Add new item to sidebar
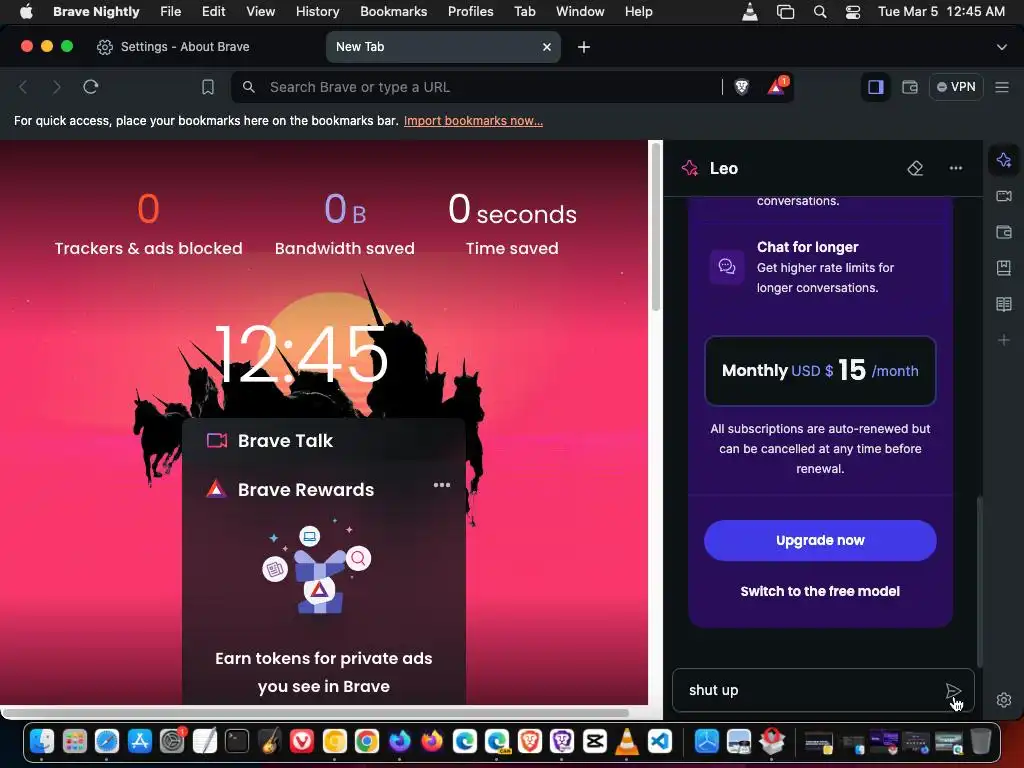 (1004, 340)
